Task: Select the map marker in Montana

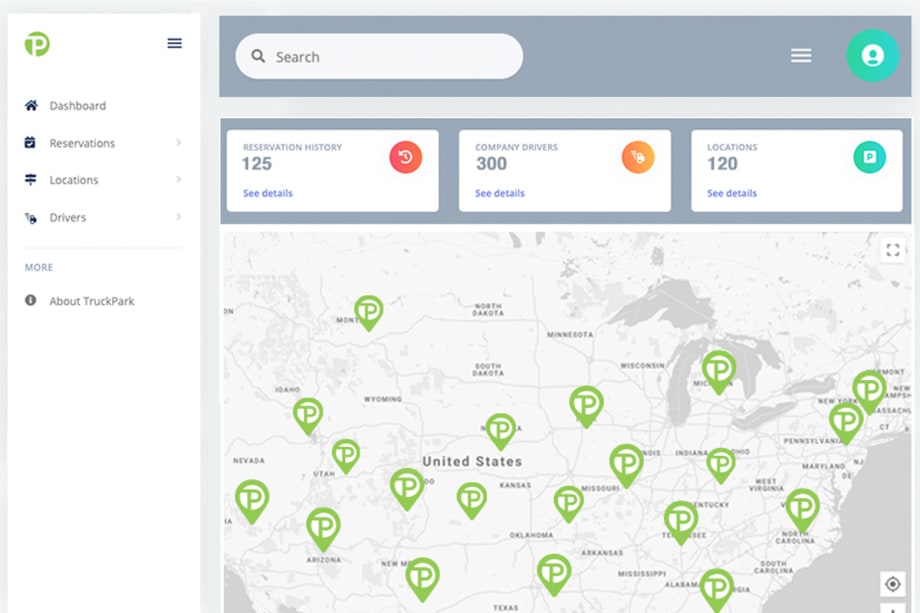Action: (x=368, y=312)
